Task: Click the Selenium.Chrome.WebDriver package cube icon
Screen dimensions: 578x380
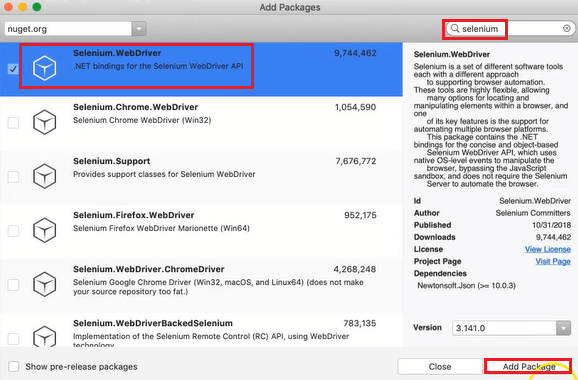Action: [44, 122]
